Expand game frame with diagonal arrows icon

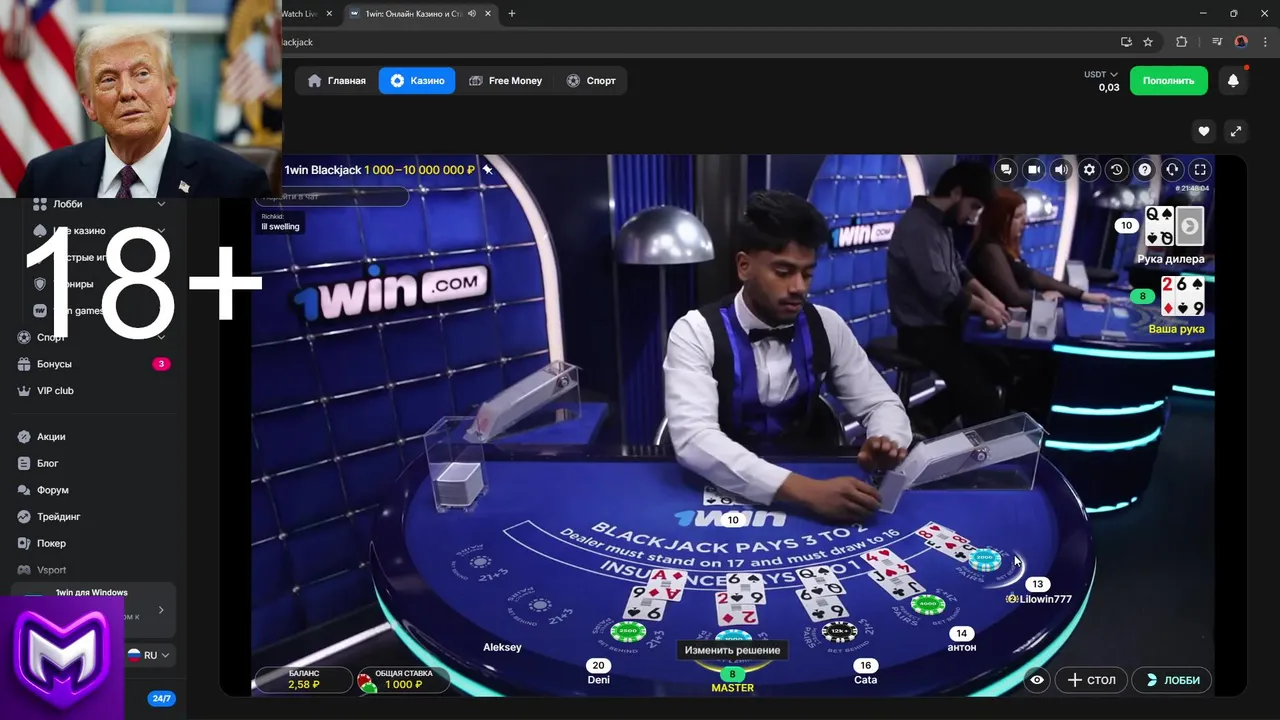[x=1235, y=131]
